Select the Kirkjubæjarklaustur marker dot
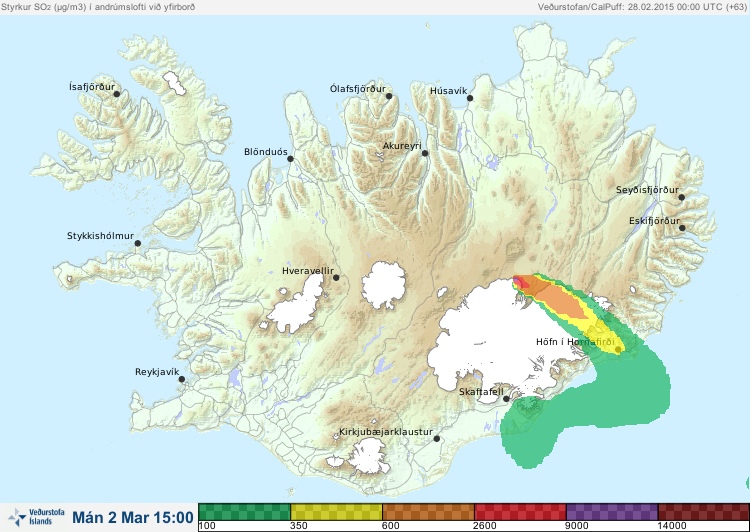The height and width of the screenshot is (532, 750). click(x=436, y=439)
